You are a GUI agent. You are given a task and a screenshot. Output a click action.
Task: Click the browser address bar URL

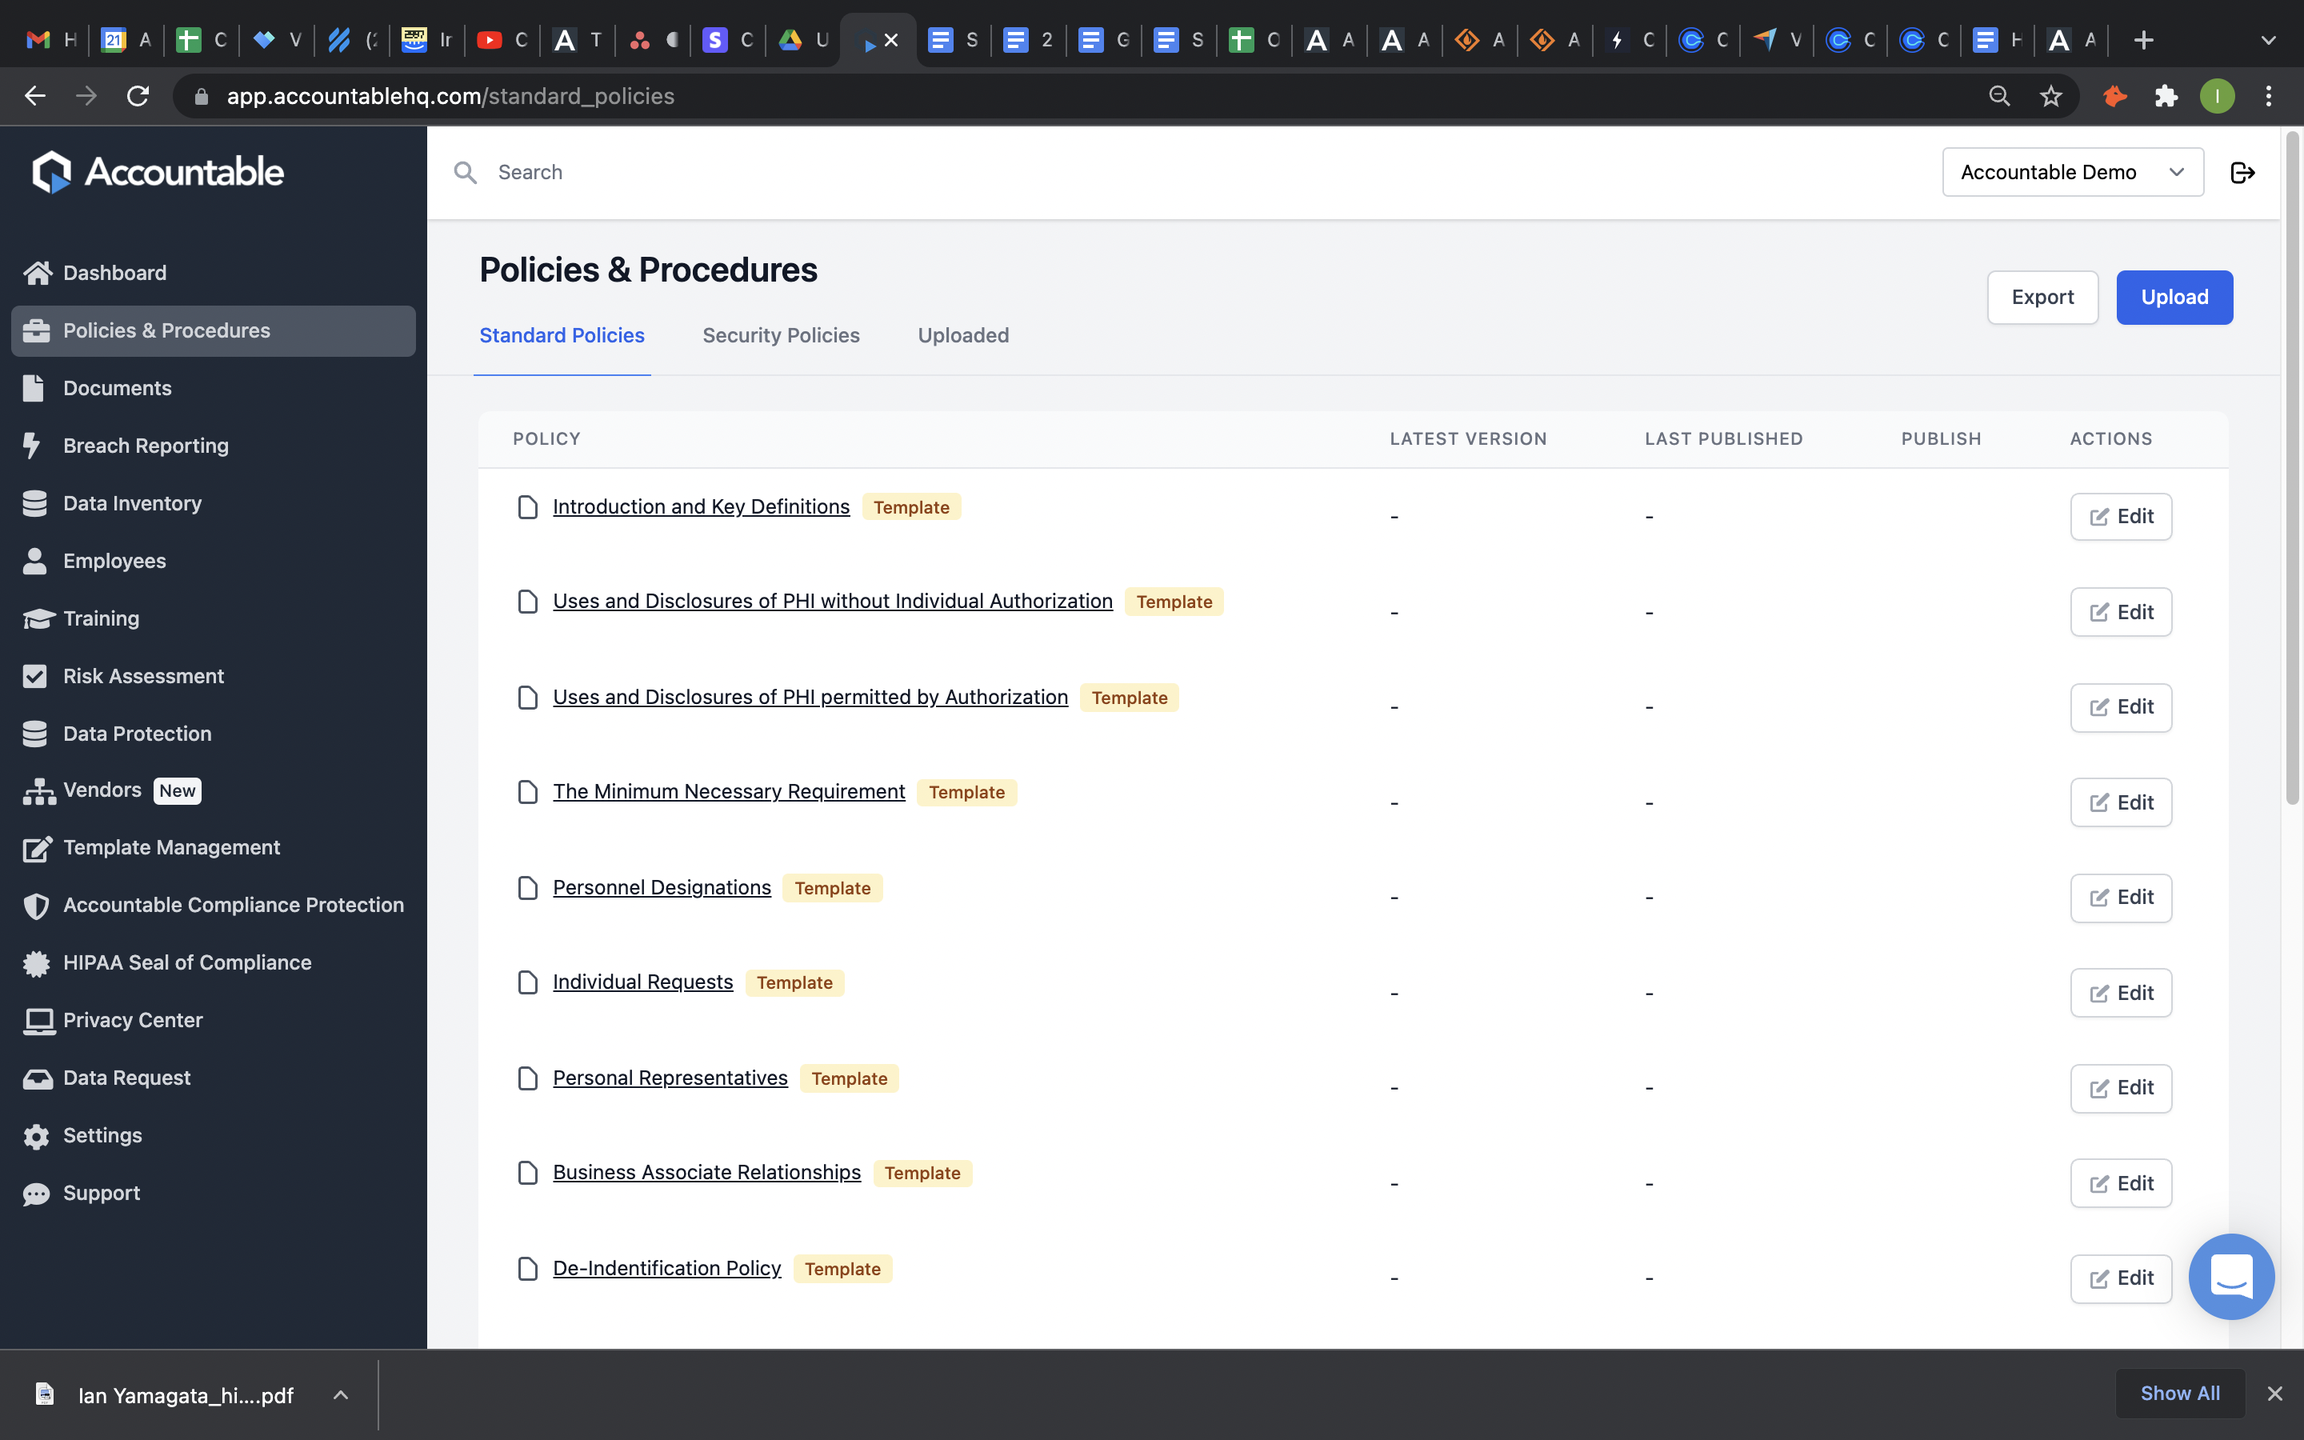click(450, 96)
